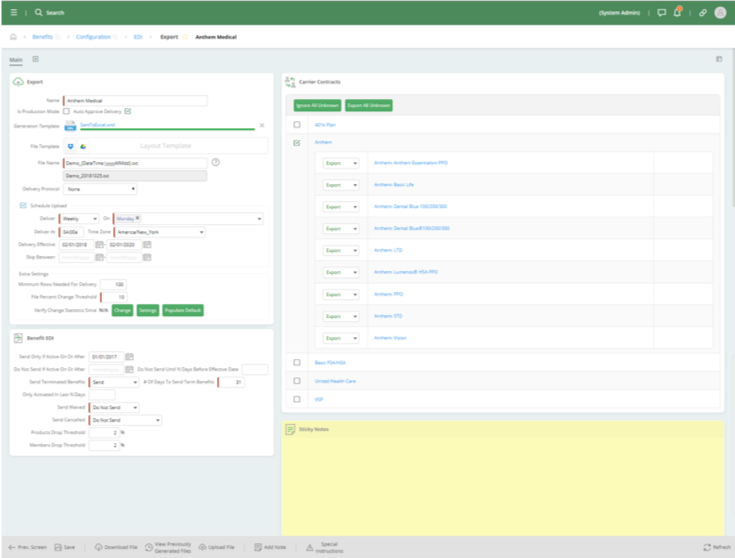The image size is (735, 558).
Task: Open the Delivery Protocol dropdown
Action: click(100, 188)
